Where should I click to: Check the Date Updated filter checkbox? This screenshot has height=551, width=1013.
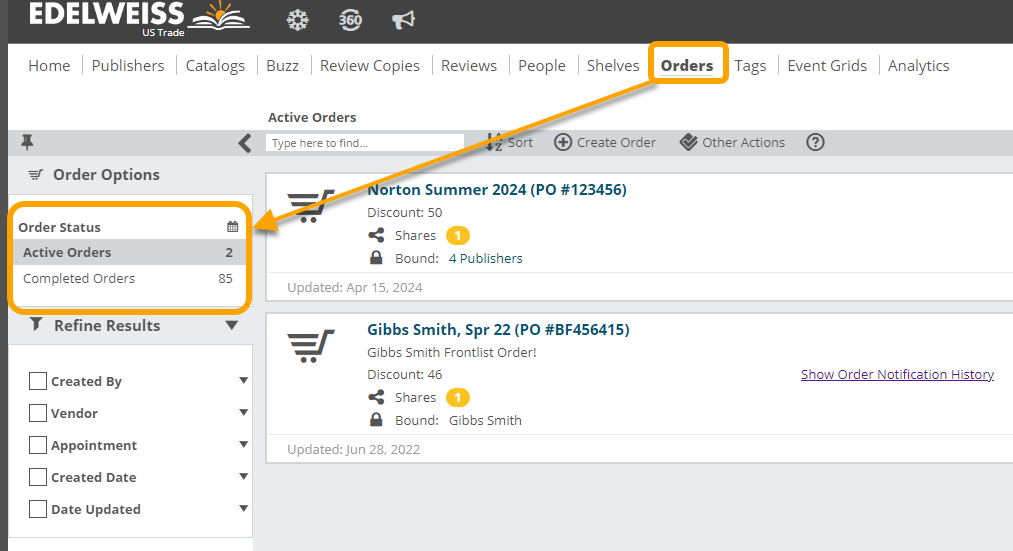(x=38, y=509)
